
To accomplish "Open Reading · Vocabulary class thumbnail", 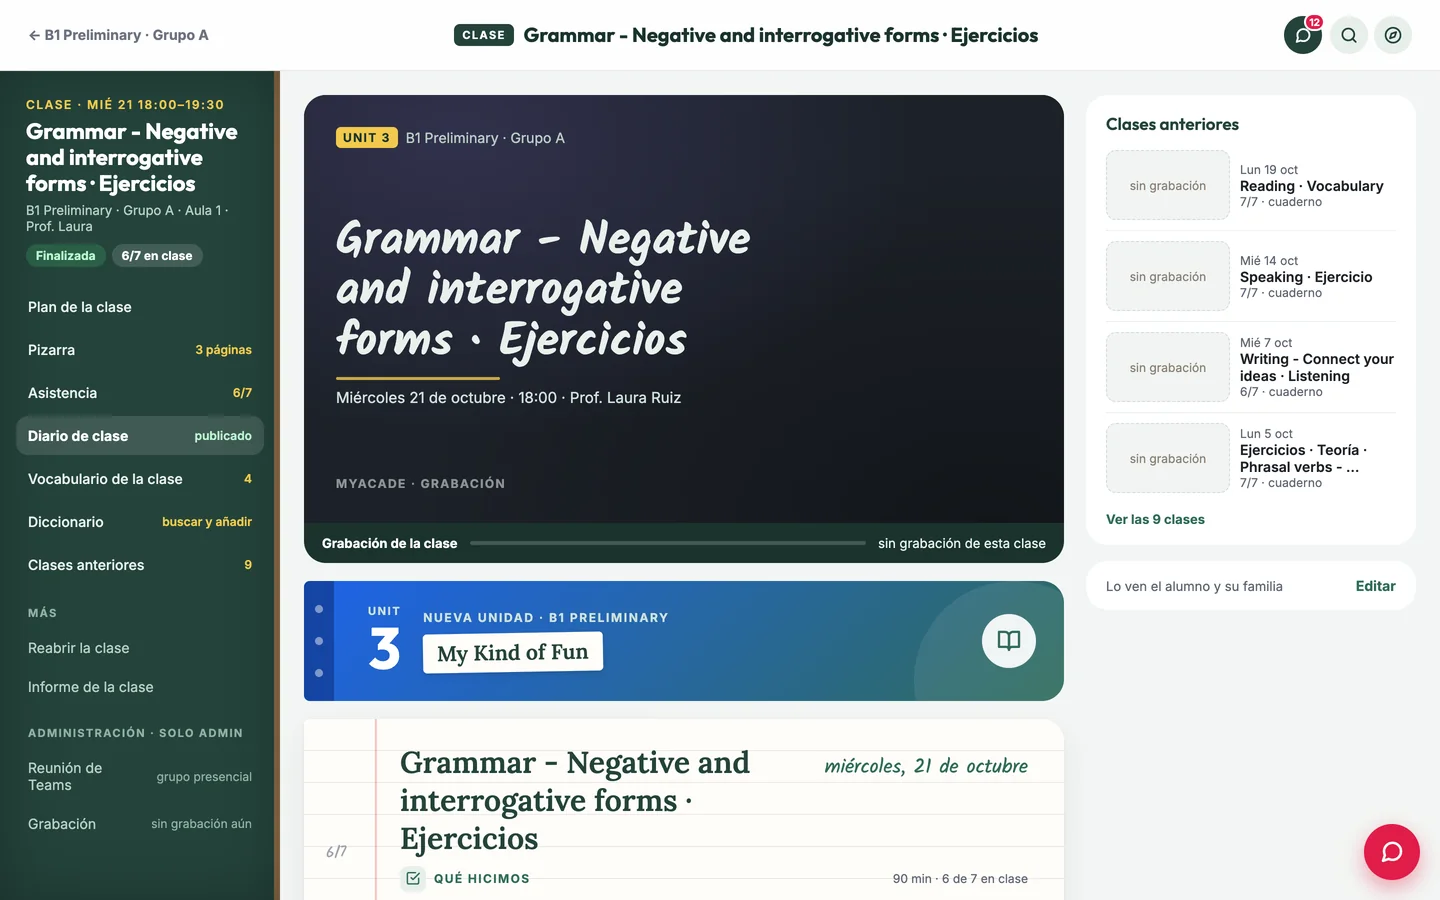I will 1168,185.
